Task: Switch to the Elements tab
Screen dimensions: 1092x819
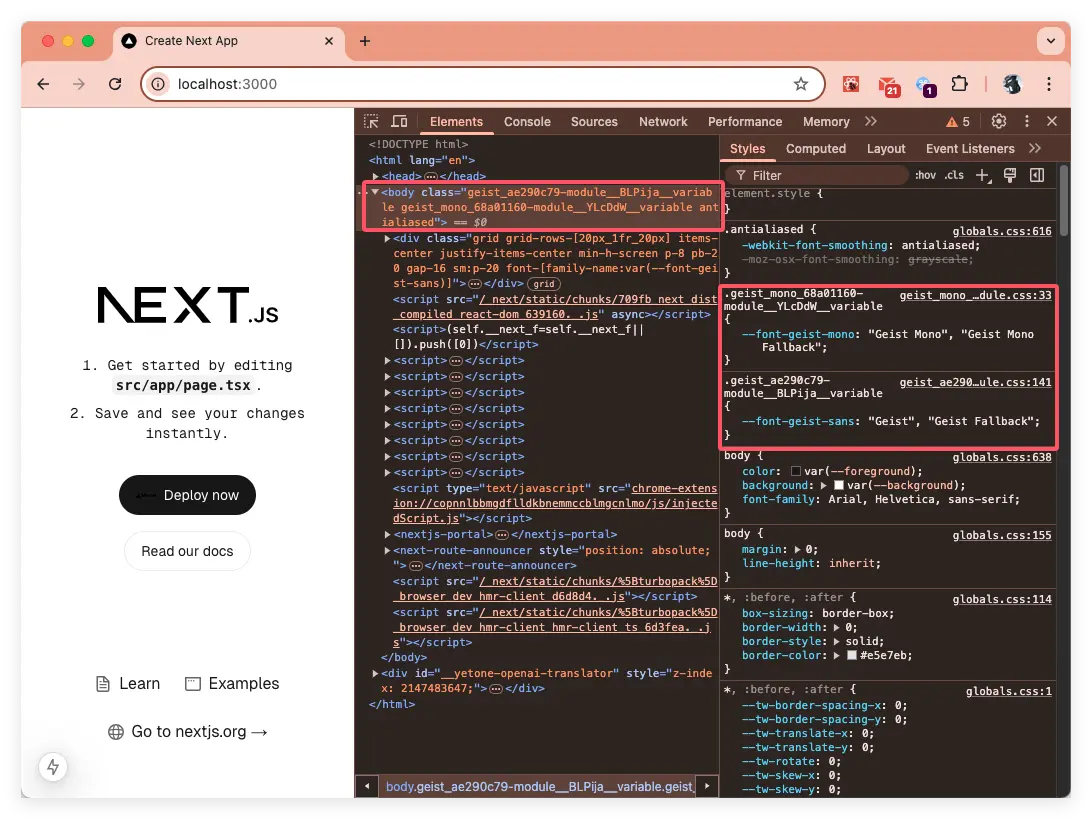Action: pos(456,121)
